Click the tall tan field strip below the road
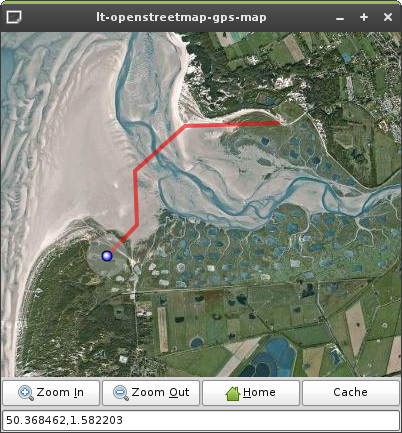402x433 pixels. (x=163, y=330)
